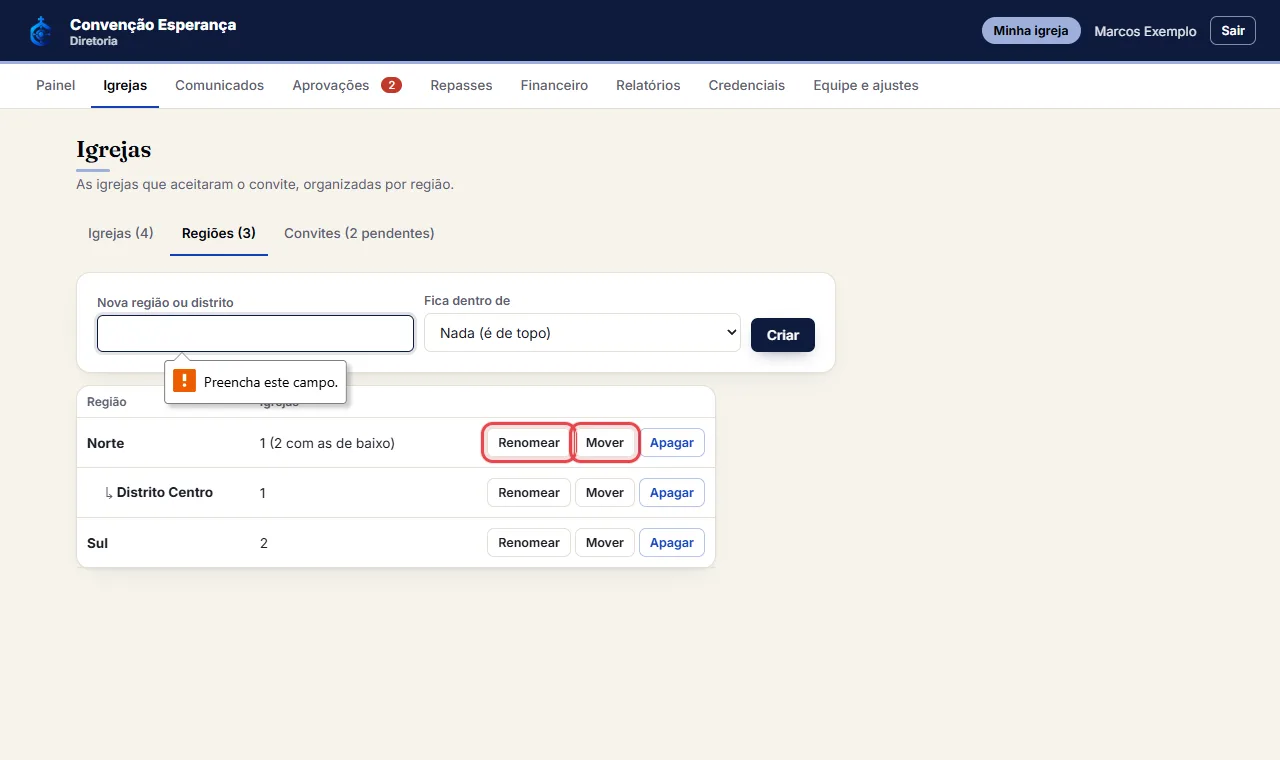Move the Norte region
Screen dimensions: 1280x760
(605, 443)
